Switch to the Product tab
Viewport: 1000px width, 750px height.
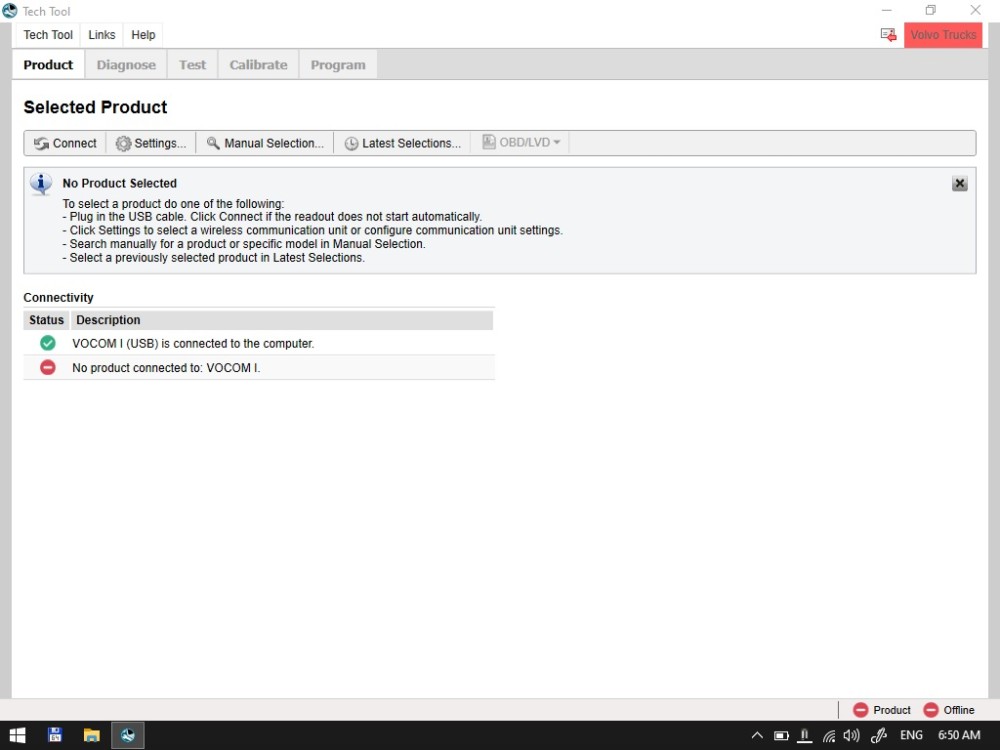click(48, 65)
